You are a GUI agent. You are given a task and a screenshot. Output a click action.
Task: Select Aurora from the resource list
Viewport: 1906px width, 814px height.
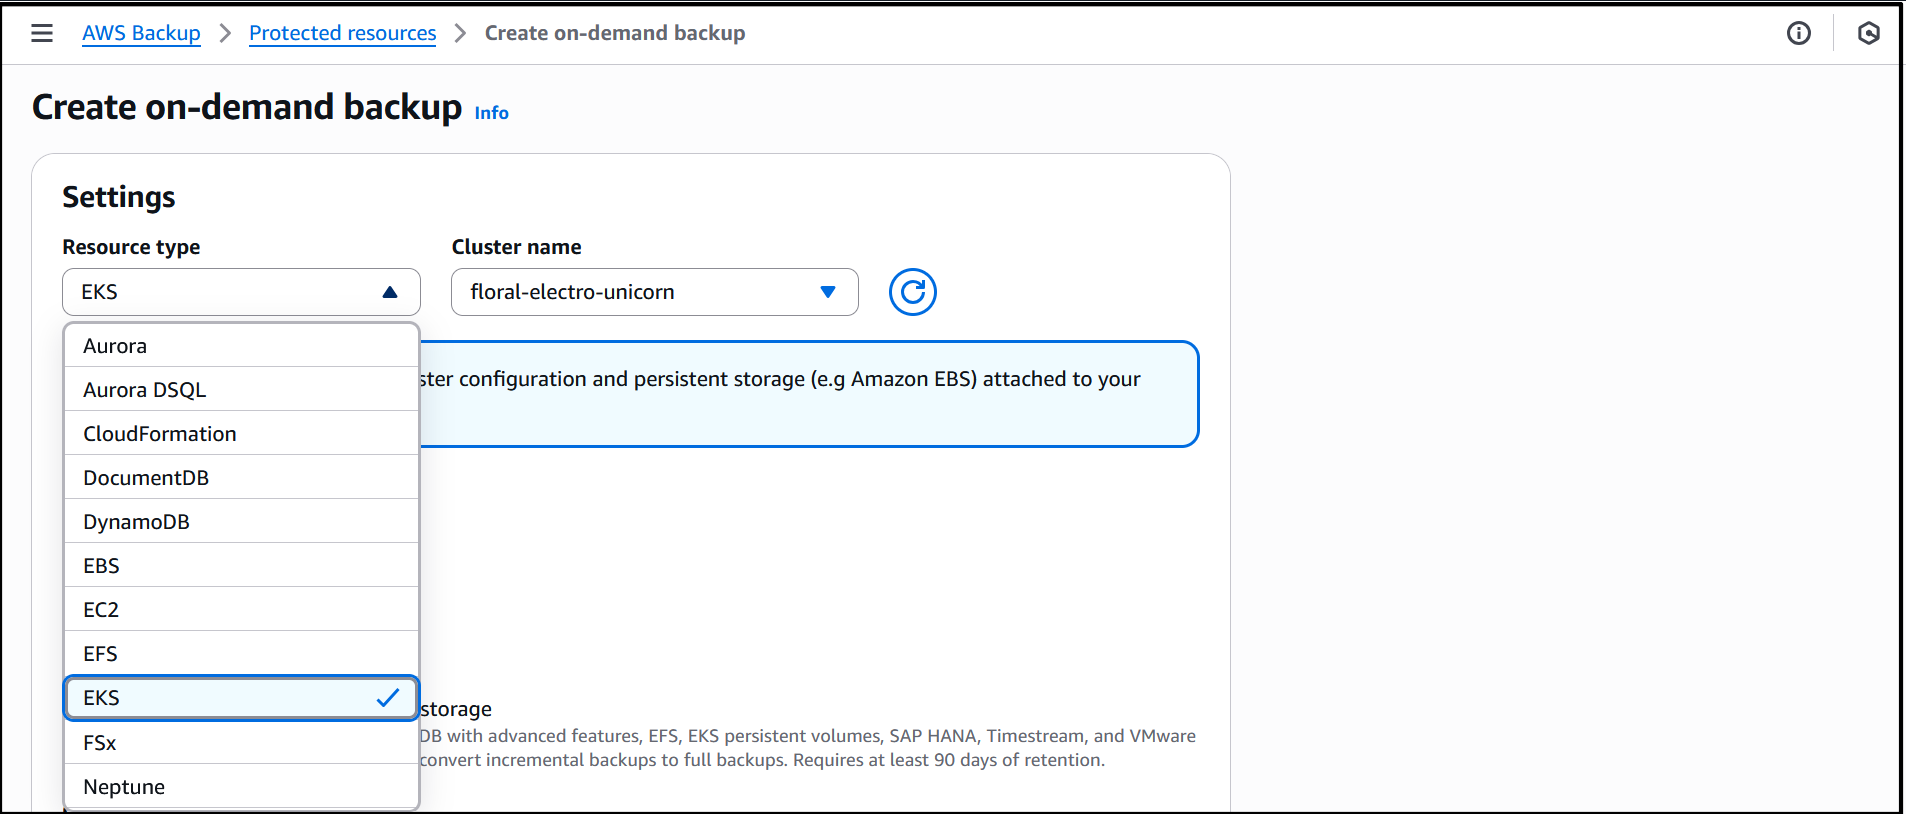point(241,346)
